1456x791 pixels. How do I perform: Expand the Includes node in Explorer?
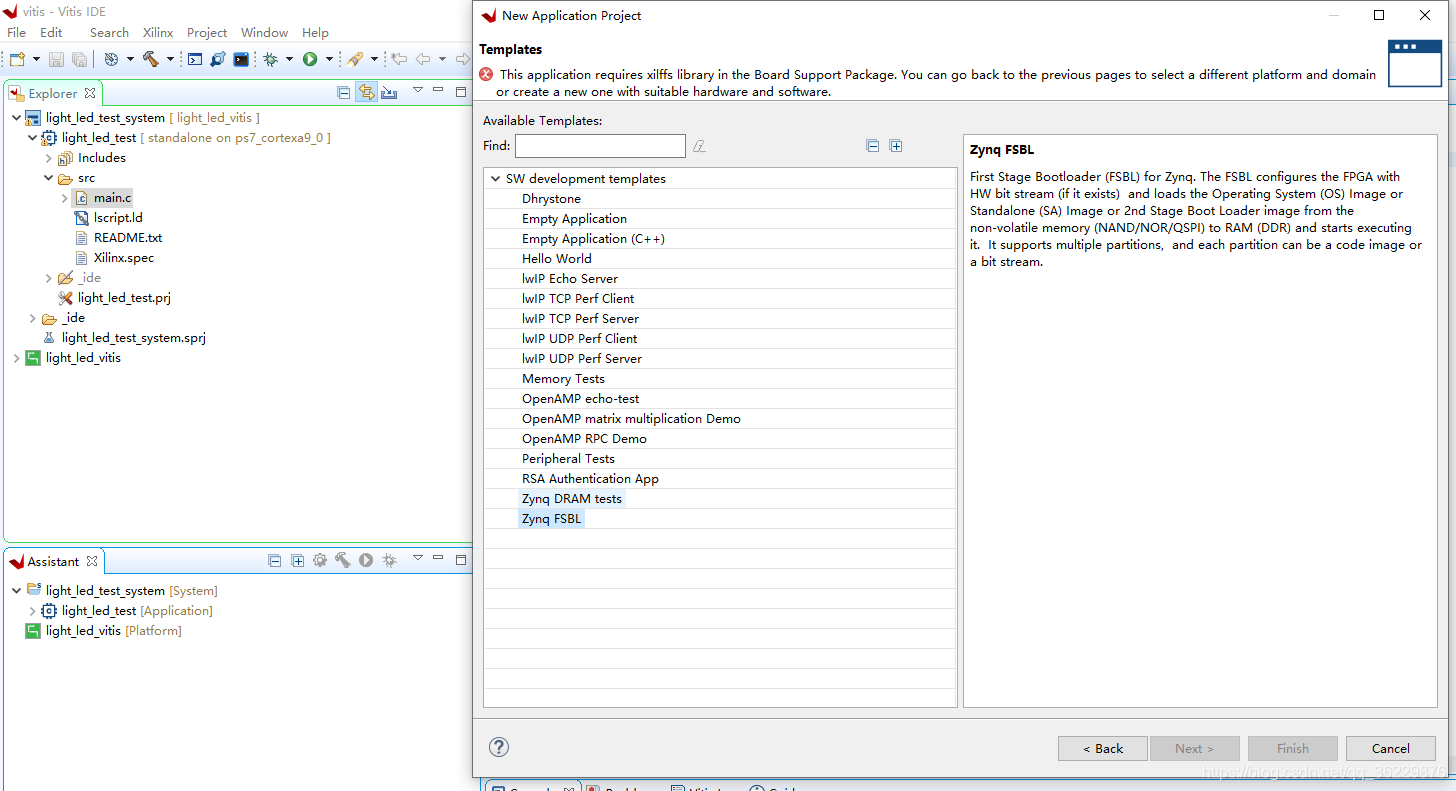pos(49,158)
